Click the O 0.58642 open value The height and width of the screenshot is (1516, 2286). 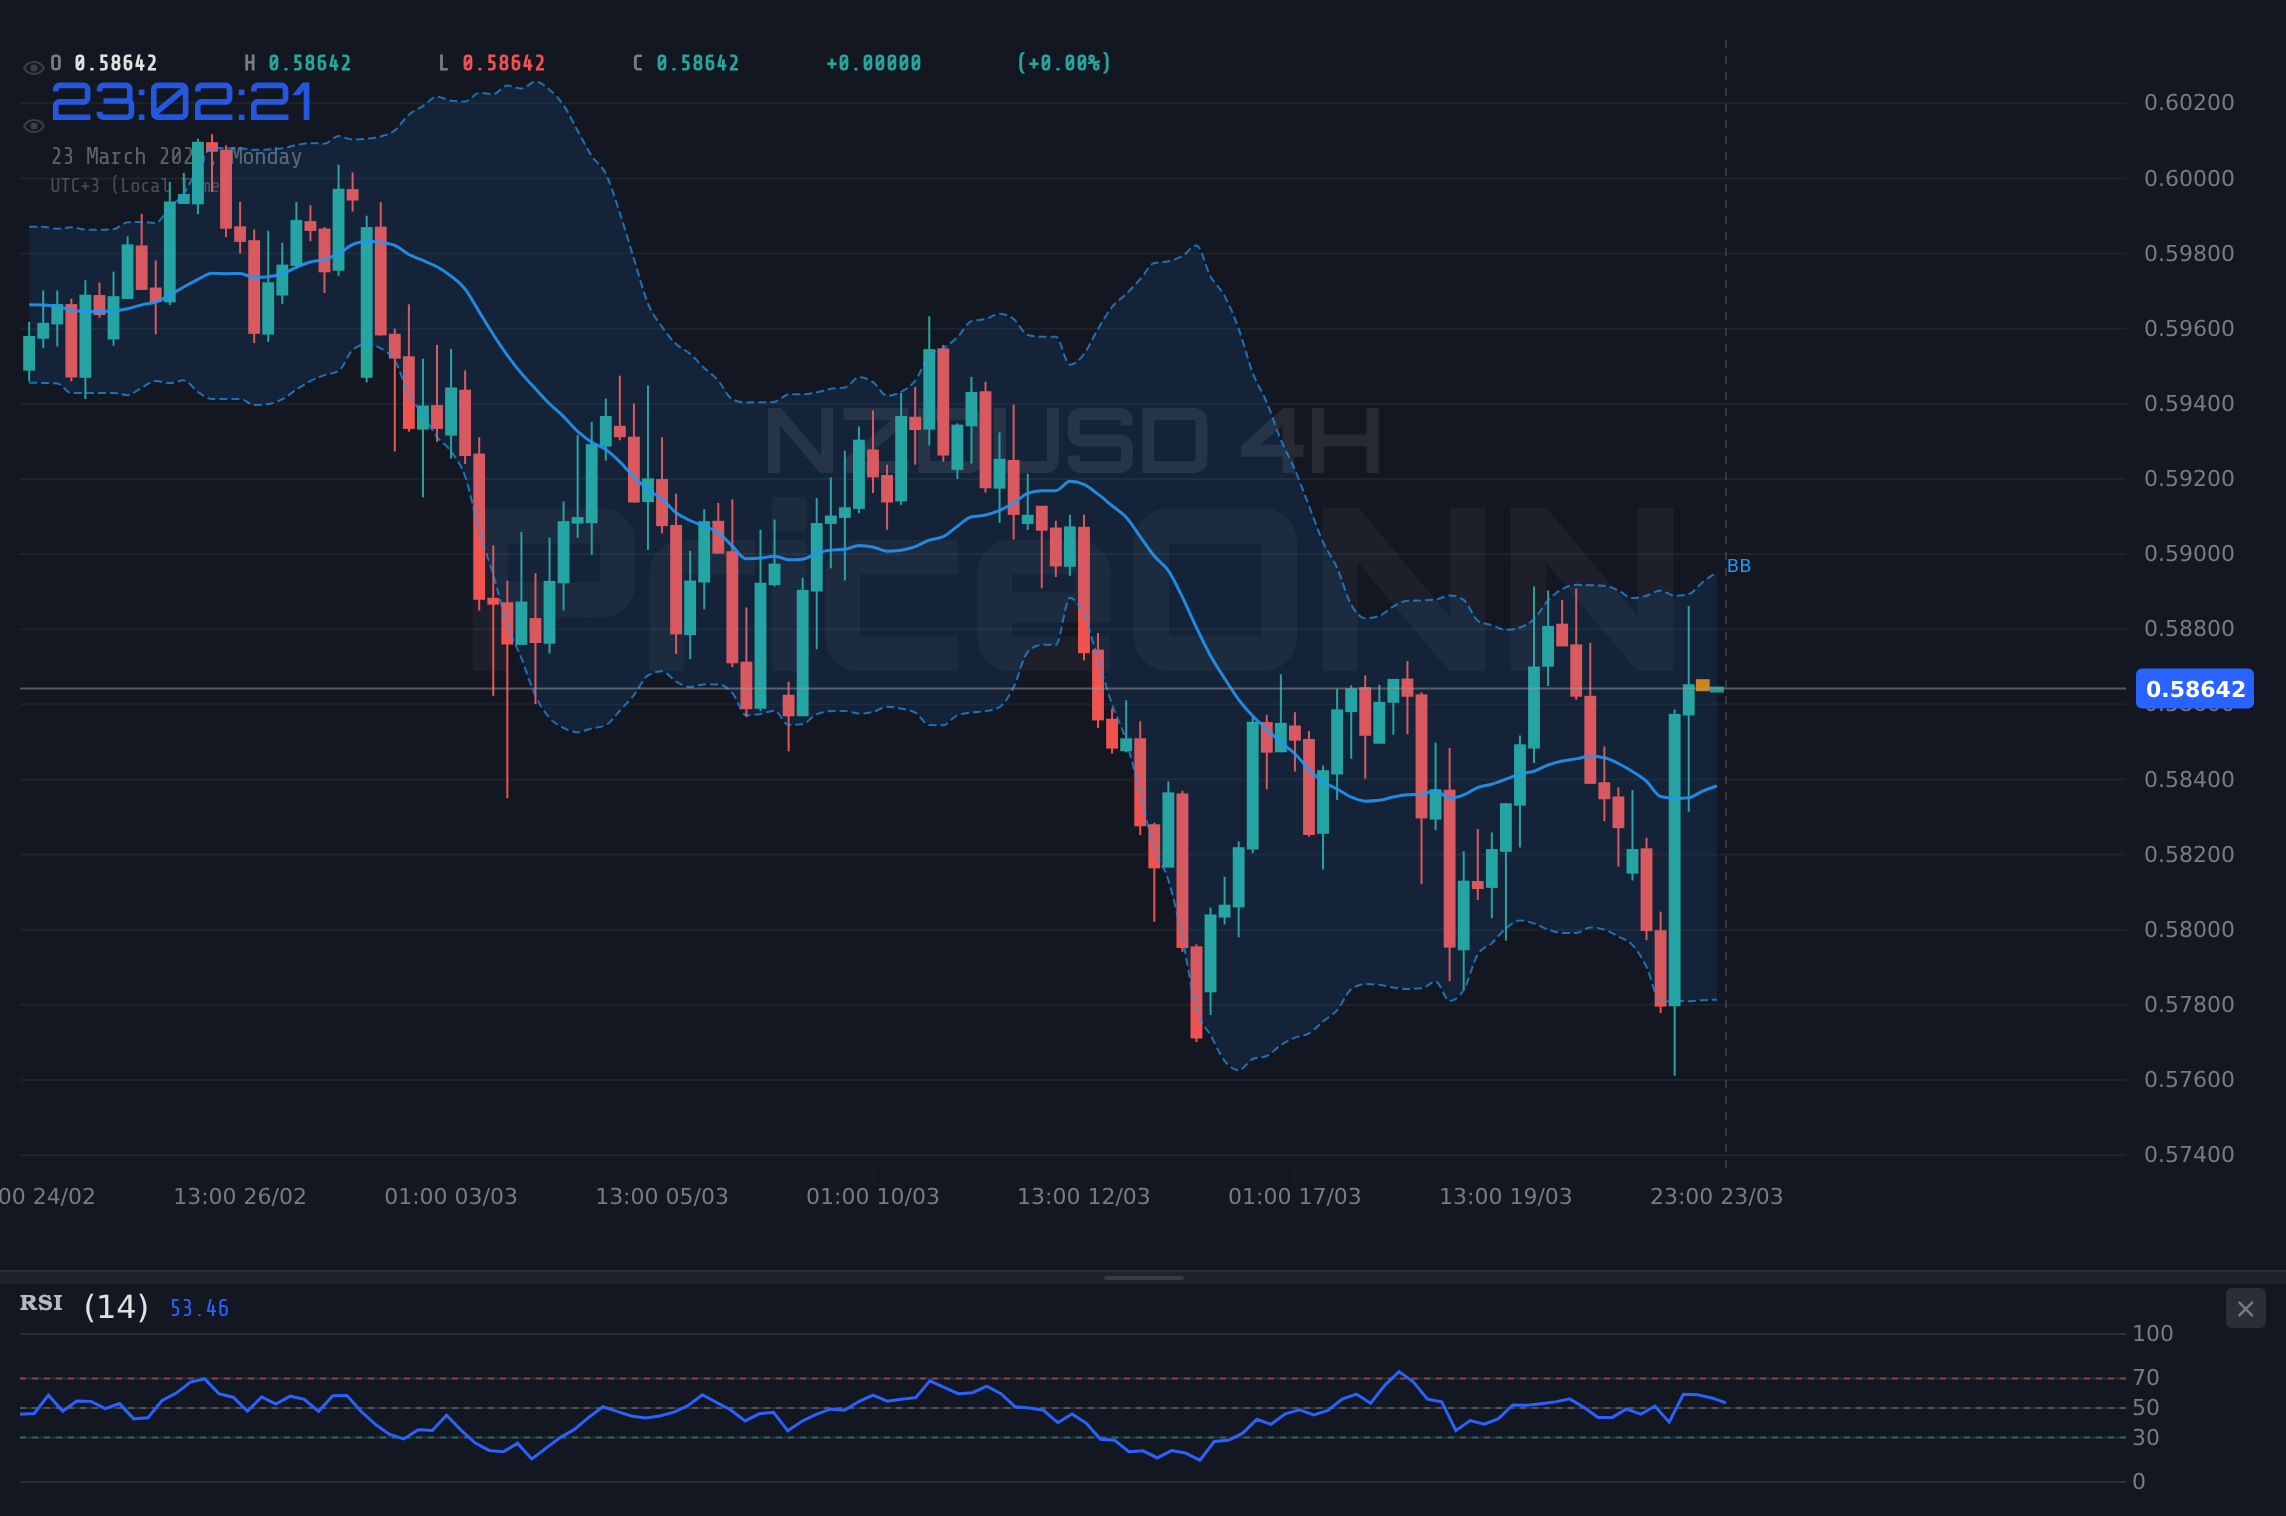point(103,63)
